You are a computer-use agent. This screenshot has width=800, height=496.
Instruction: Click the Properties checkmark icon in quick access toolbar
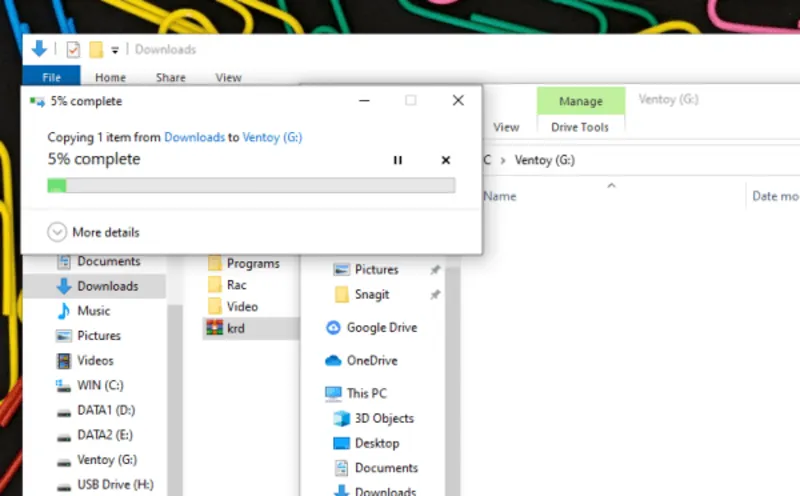[x=73, y=49]
